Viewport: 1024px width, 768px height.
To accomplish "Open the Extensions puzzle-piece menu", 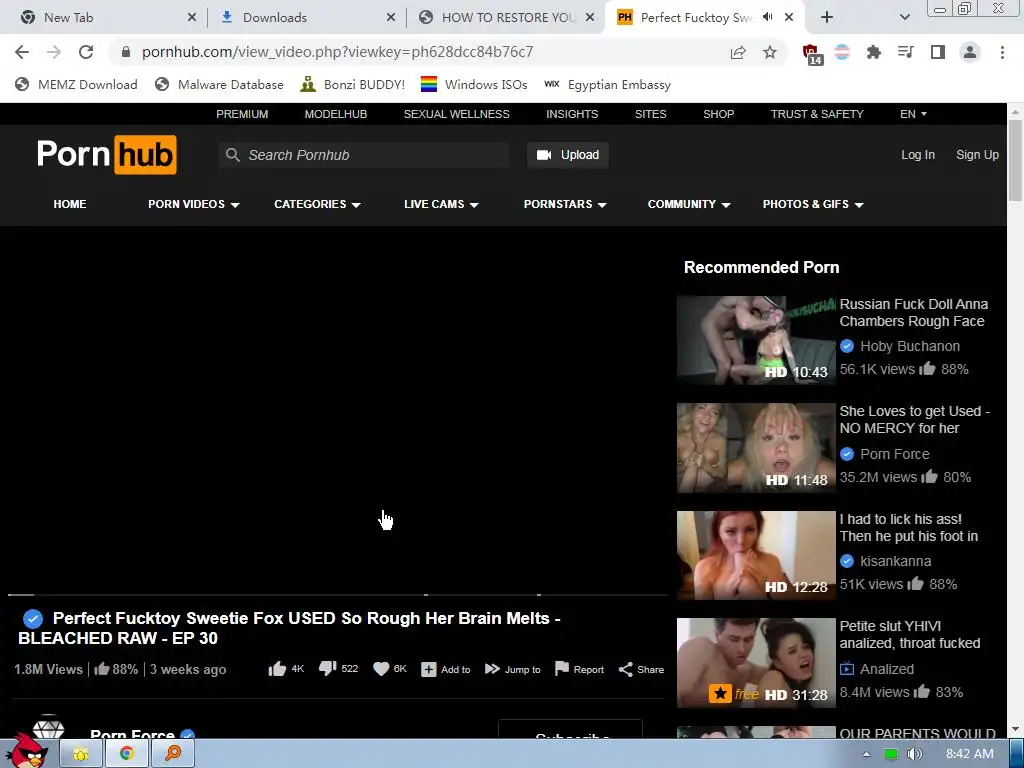I will [x=874, y=52].
